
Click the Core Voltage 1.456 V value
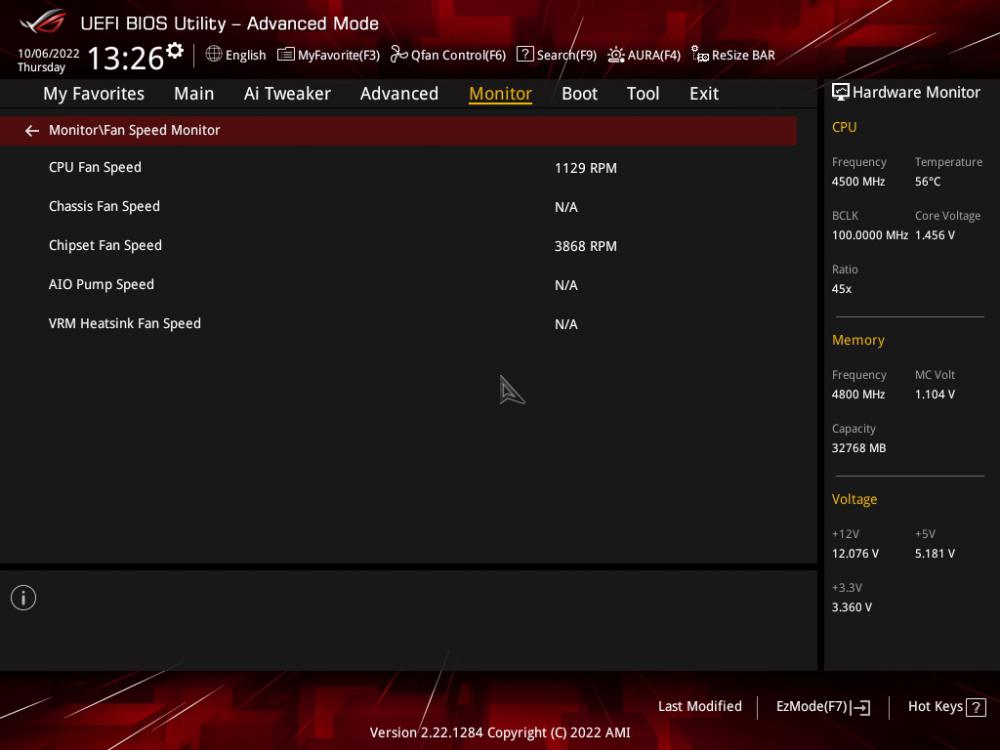coord(935,235)
